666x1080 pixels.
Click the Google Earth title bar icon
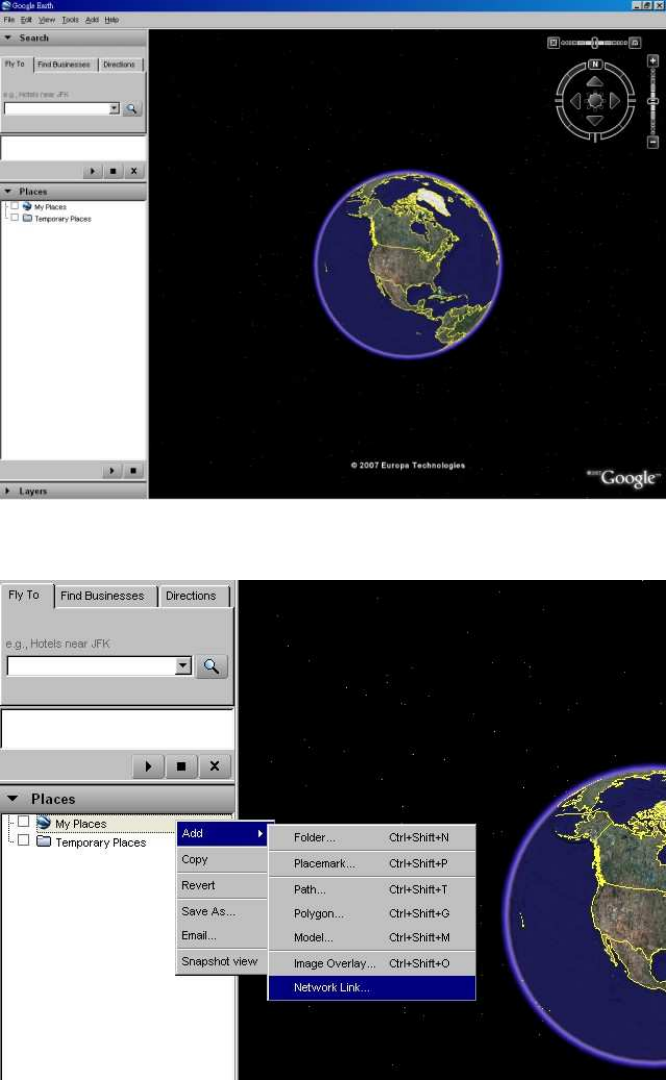(6, 6)
